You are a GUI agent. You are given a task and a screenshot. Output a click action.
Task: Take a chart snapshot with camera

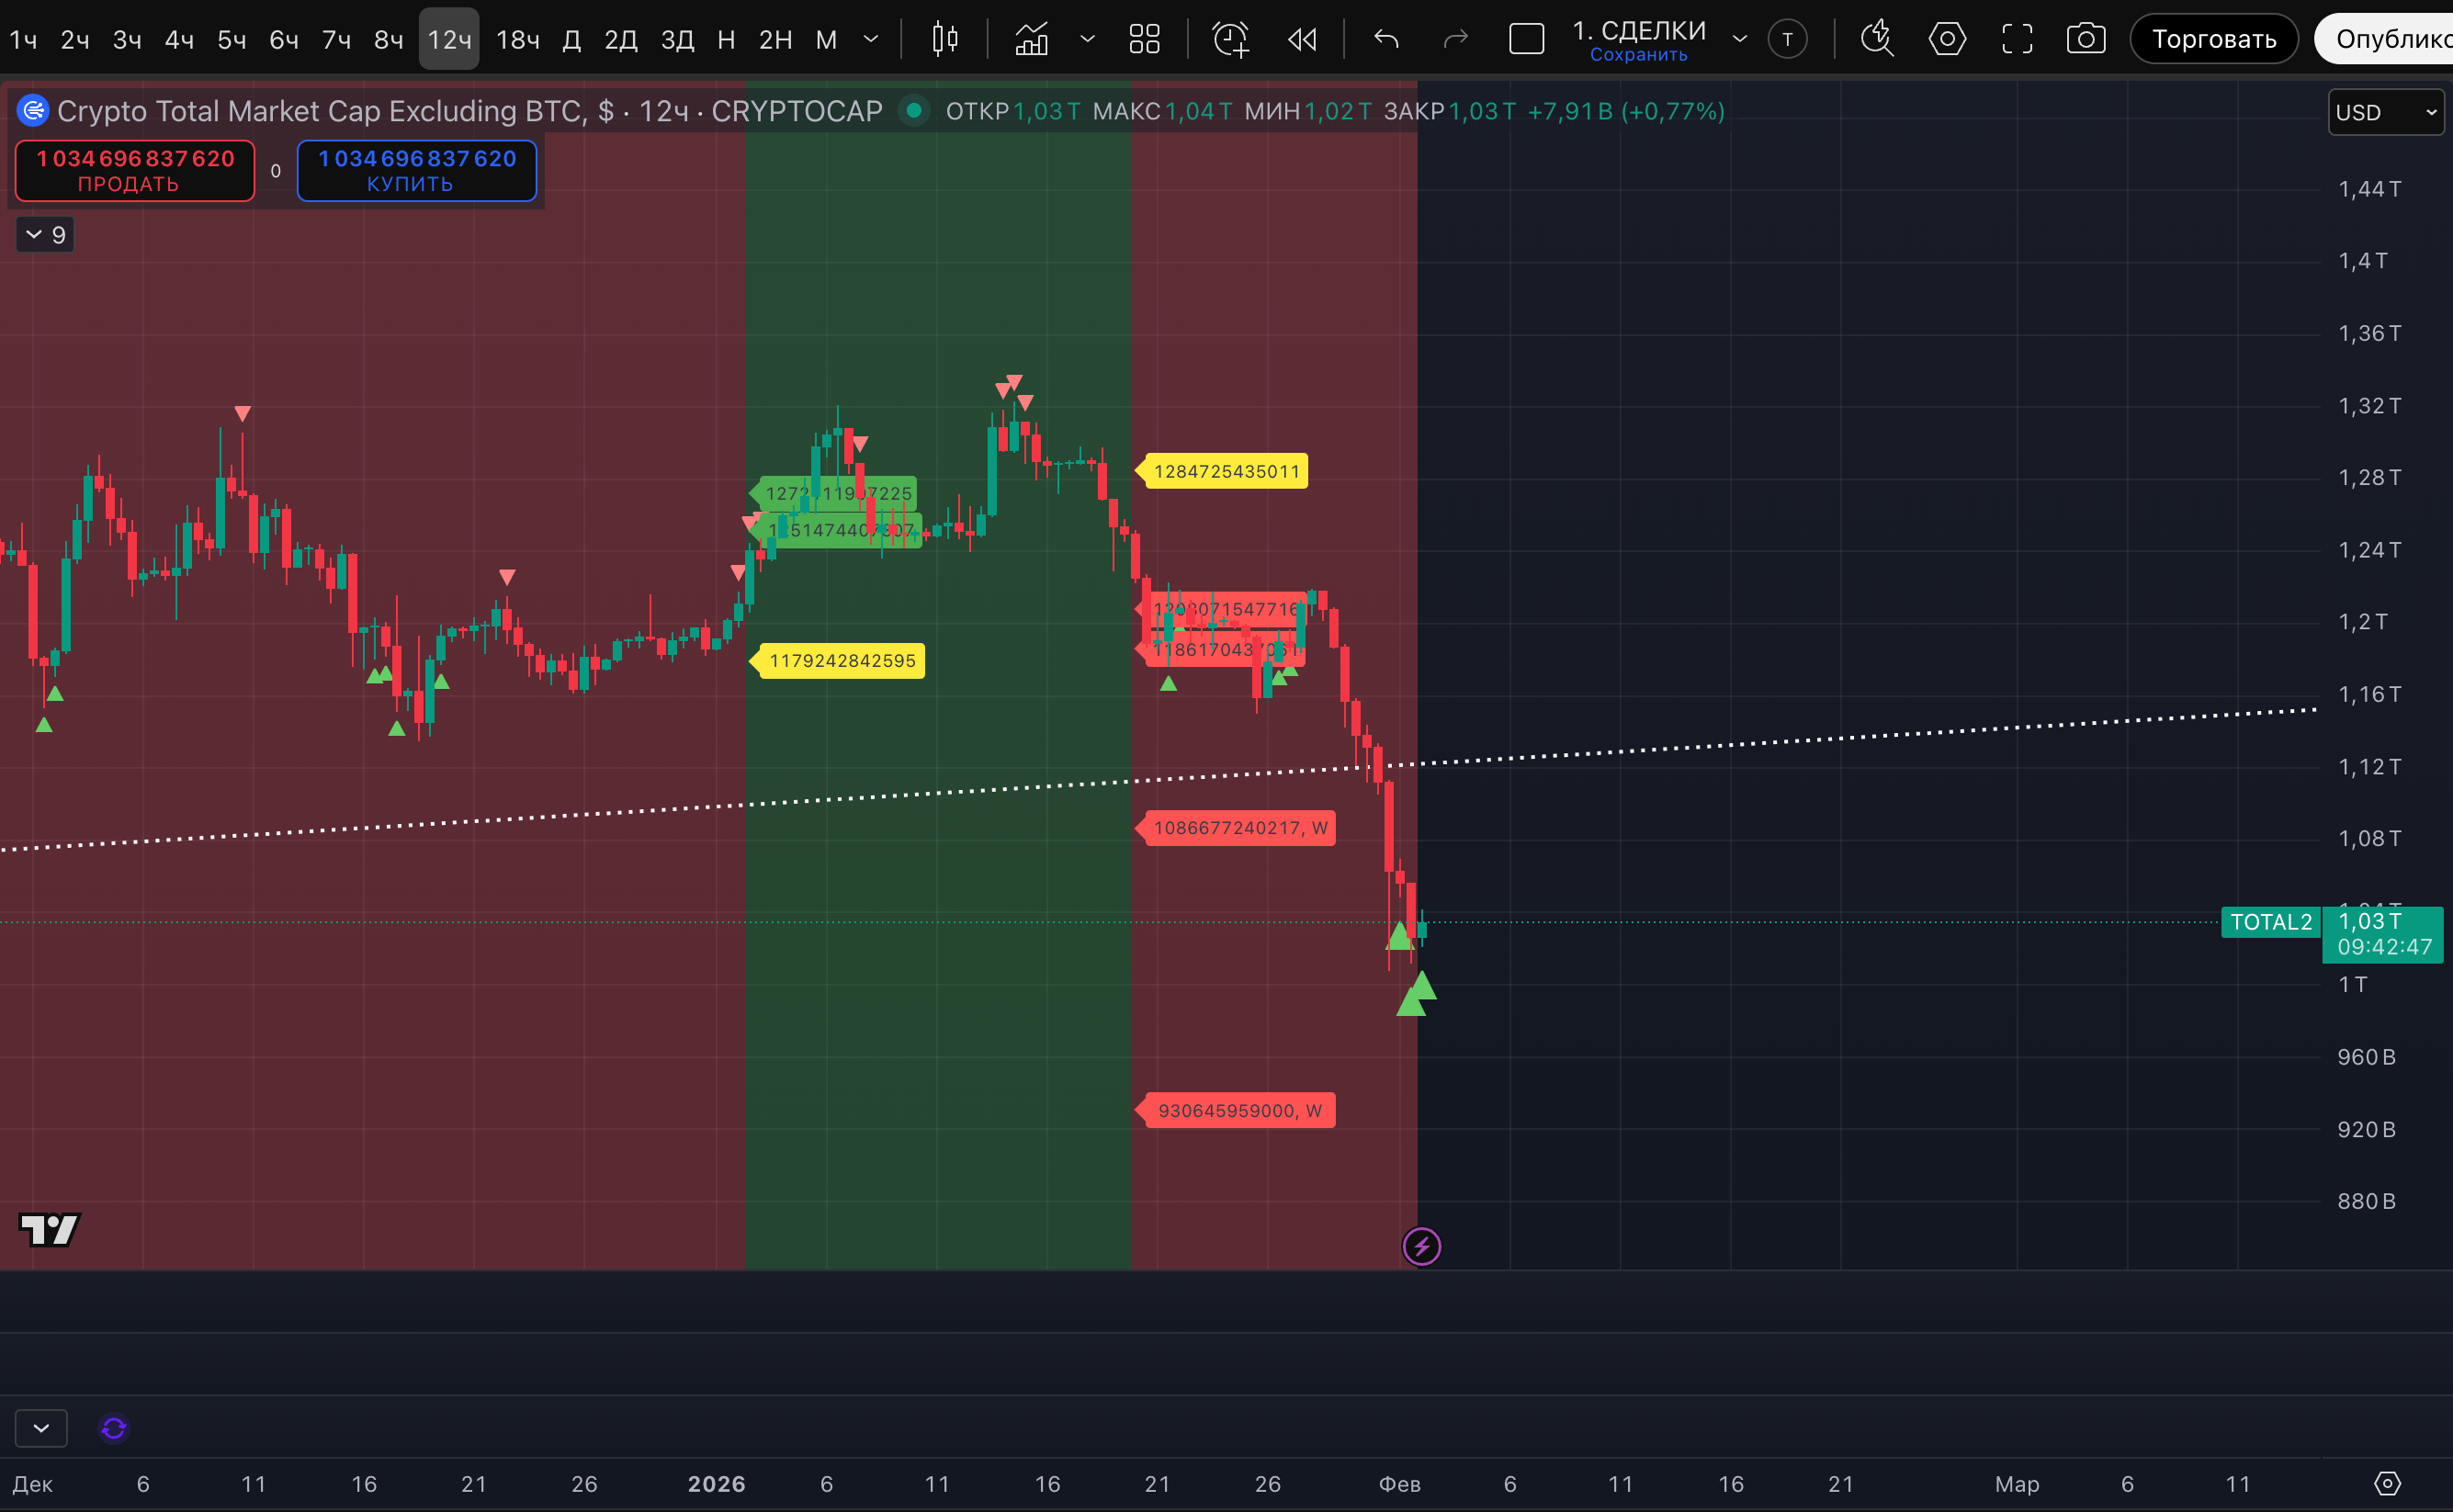click(2085, 39)
